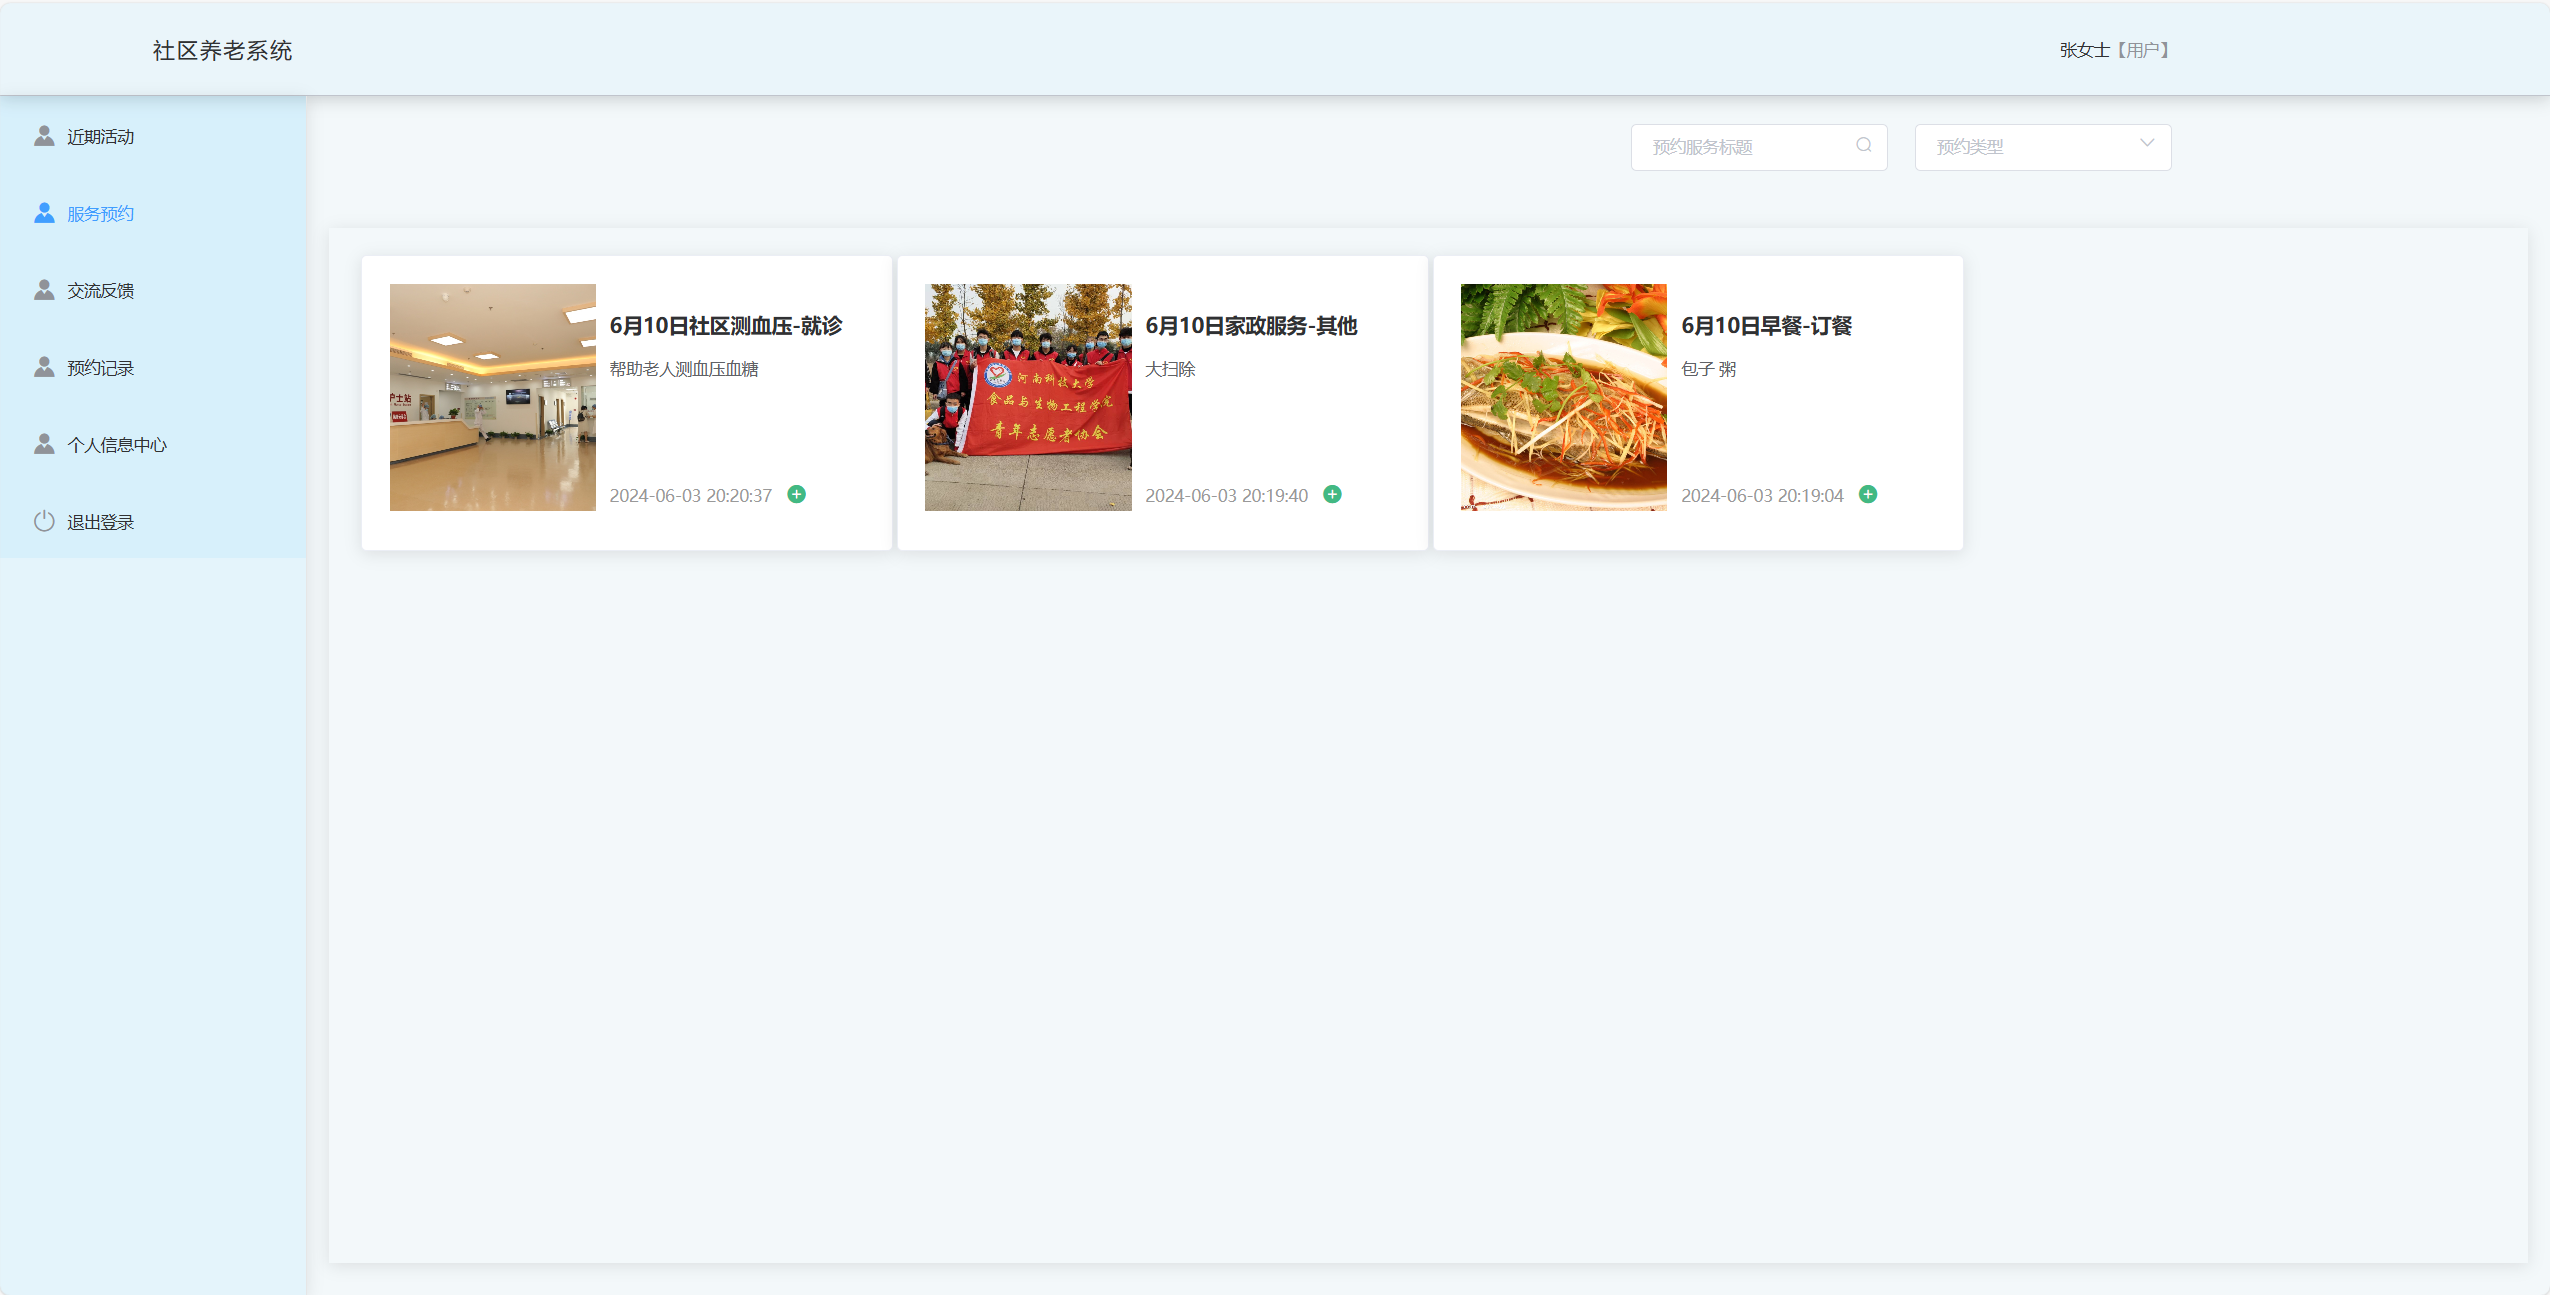Click the hospital lobby thumbnail on 测血压 card
Screen dimensions: 2550x1295
click(492, 396)
